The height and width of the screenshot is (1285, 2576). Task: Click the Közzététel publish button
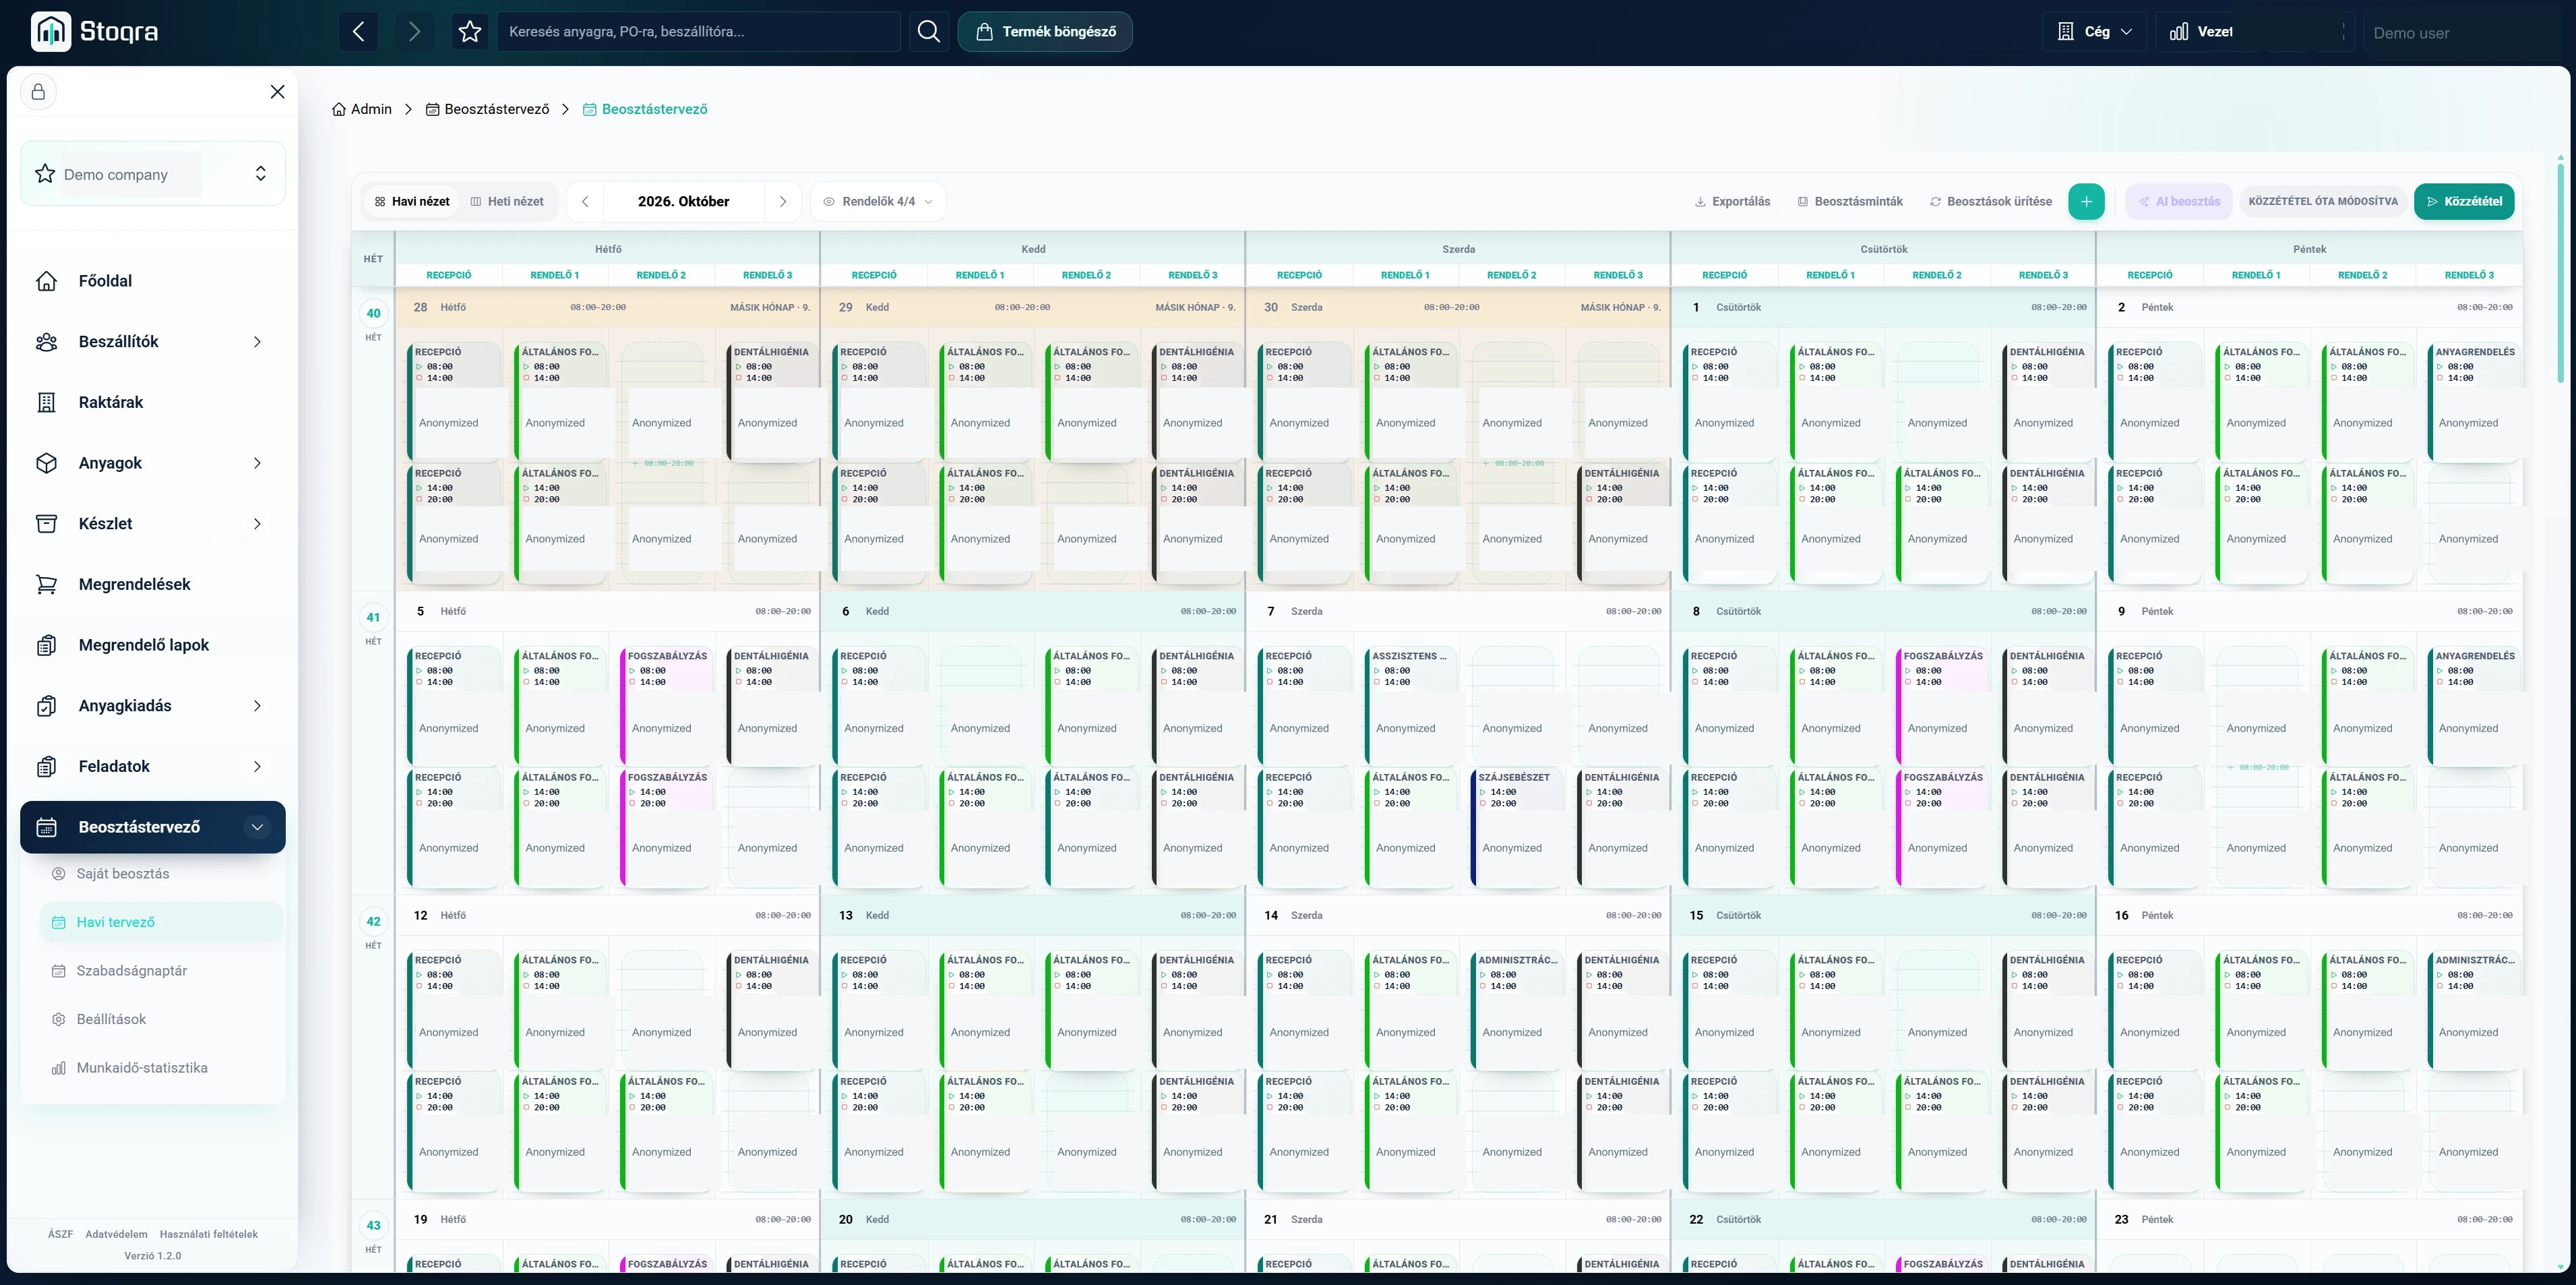2464,201
